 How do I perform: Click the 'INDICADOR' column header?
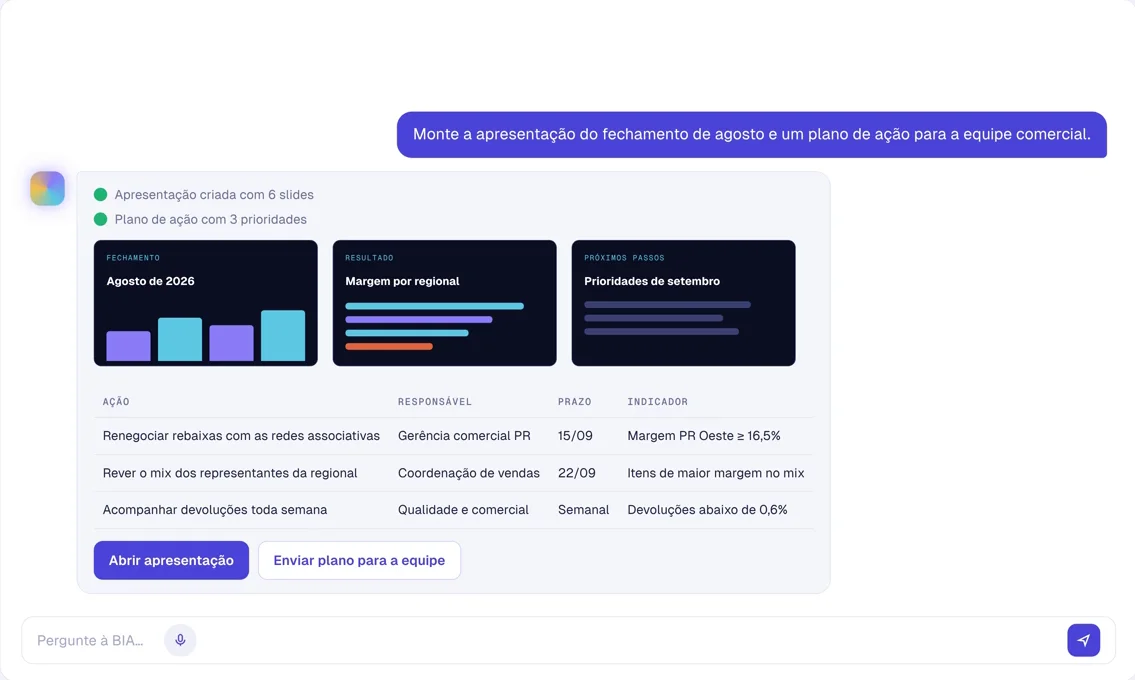657,401
